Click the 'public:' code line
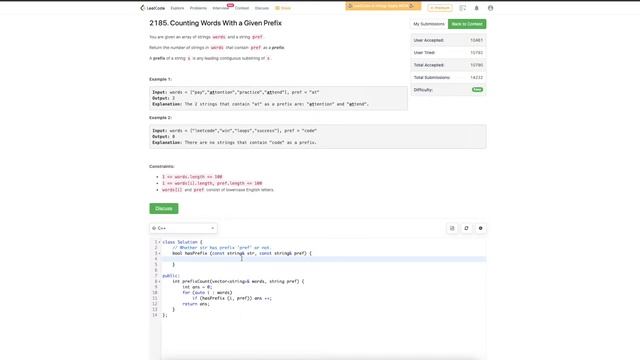 (171, 276)
